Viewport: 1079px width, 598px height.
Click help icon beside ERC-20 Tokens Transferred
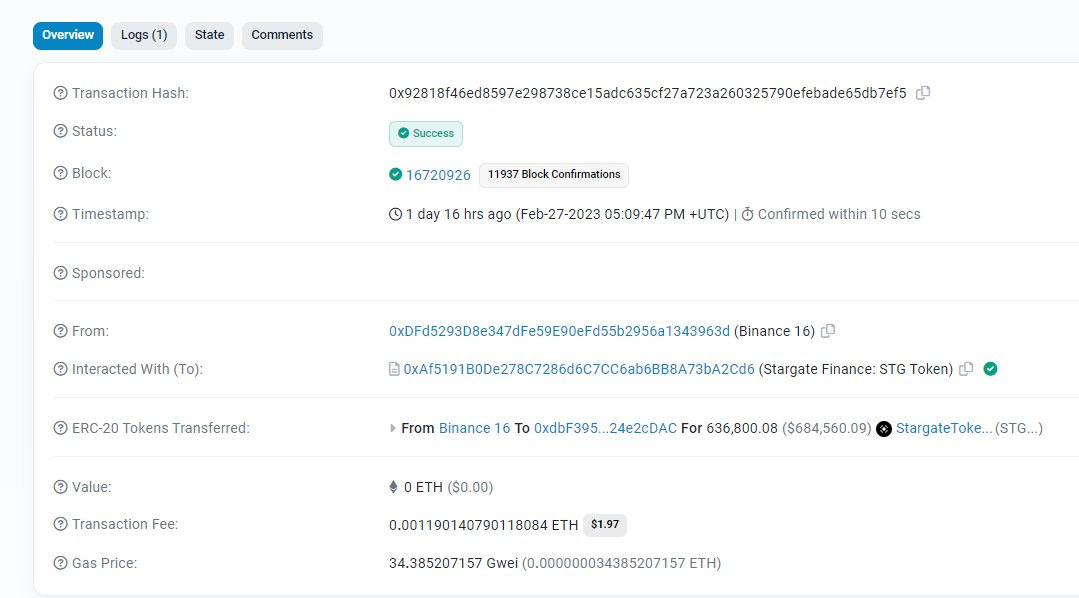[x=61, y=428]
